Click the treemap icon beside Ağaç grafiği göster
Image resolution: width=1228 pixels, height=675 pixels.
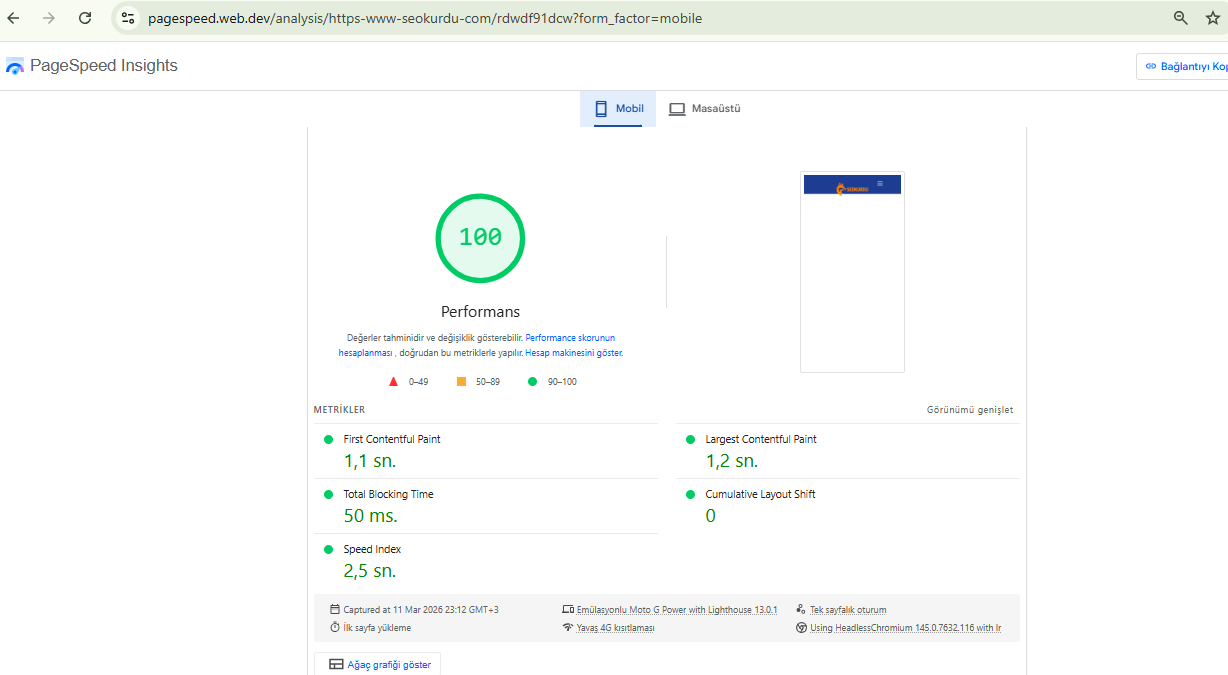(336, 664)
